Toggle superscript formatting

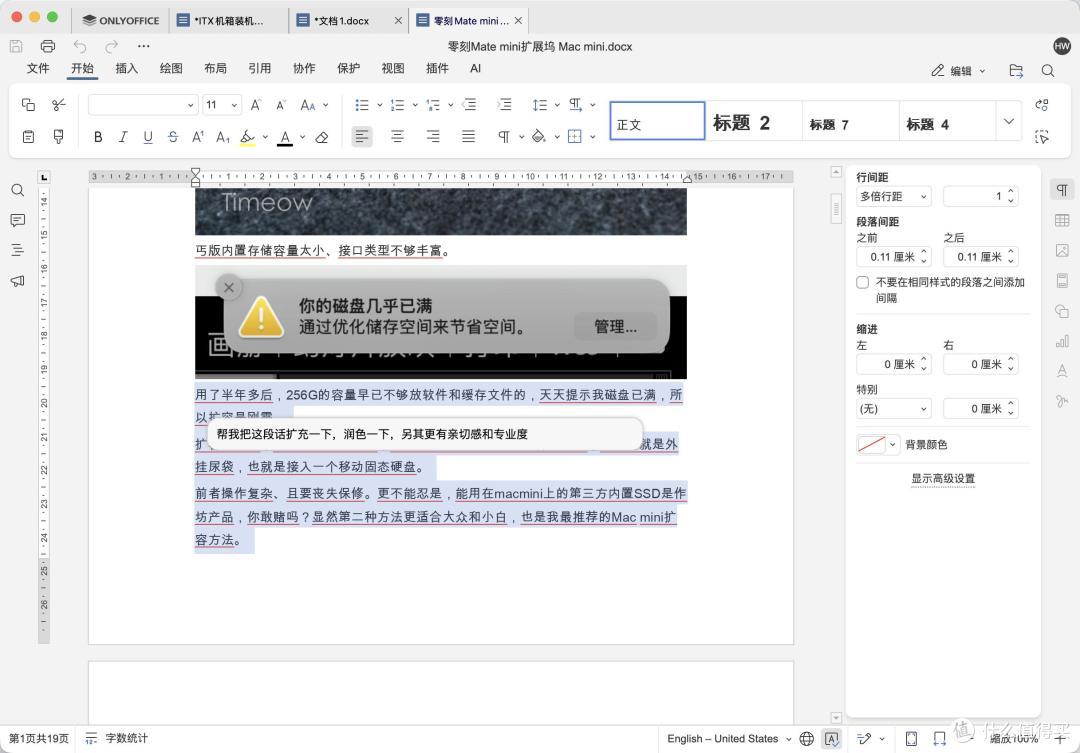[198, 137]
